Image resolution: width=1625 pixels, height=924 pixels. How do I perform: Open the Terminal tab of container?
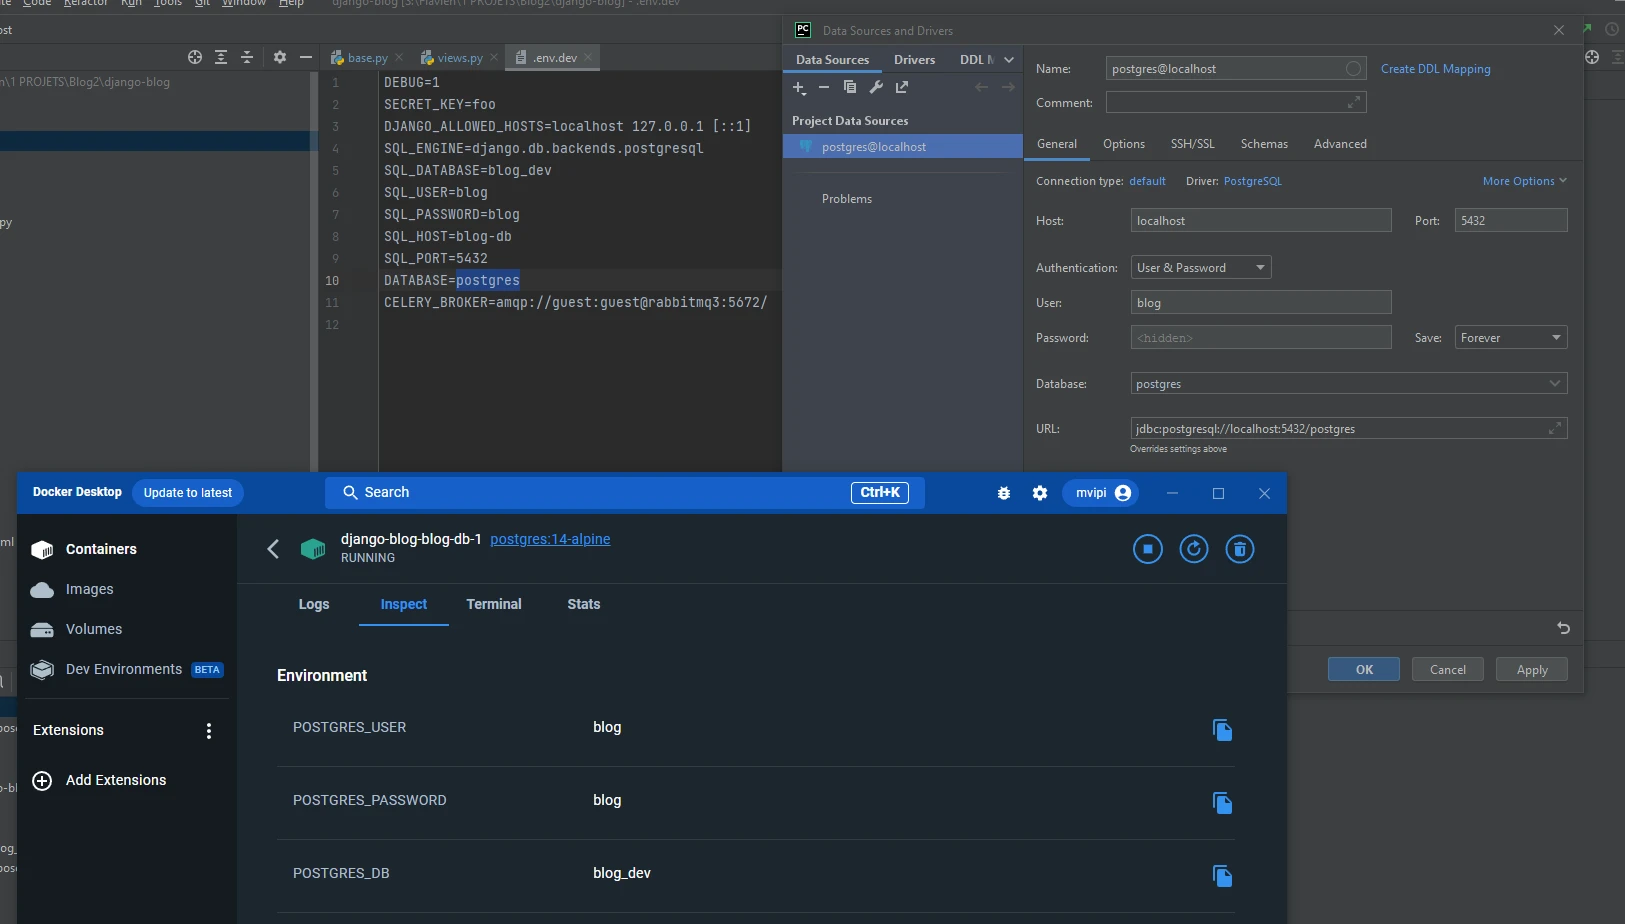point(493,604)
